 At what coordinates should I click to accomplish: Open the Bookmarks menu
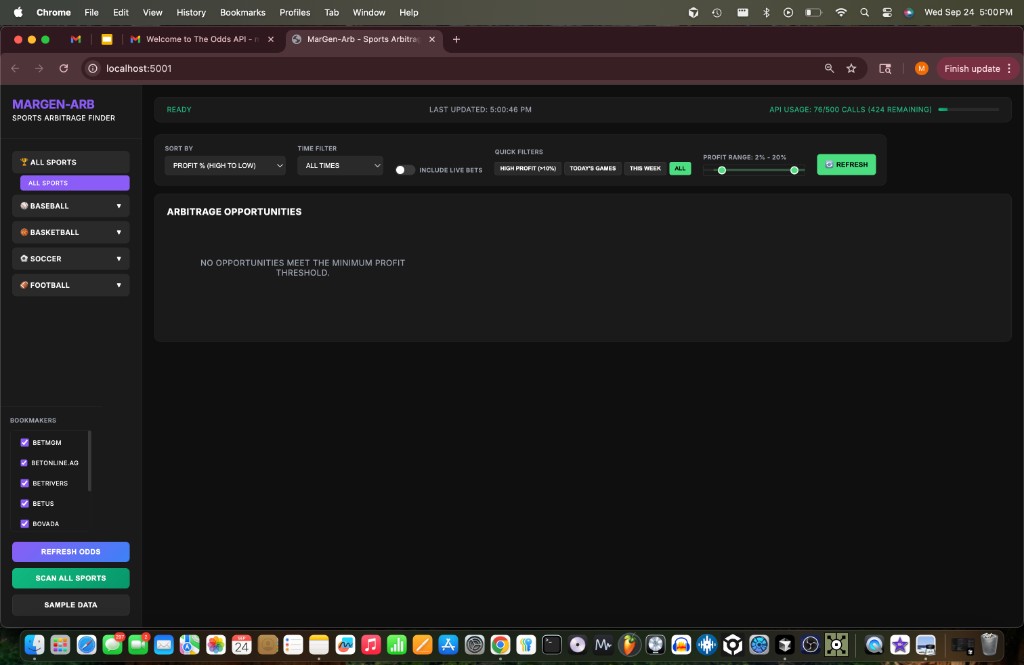(242, 12)
